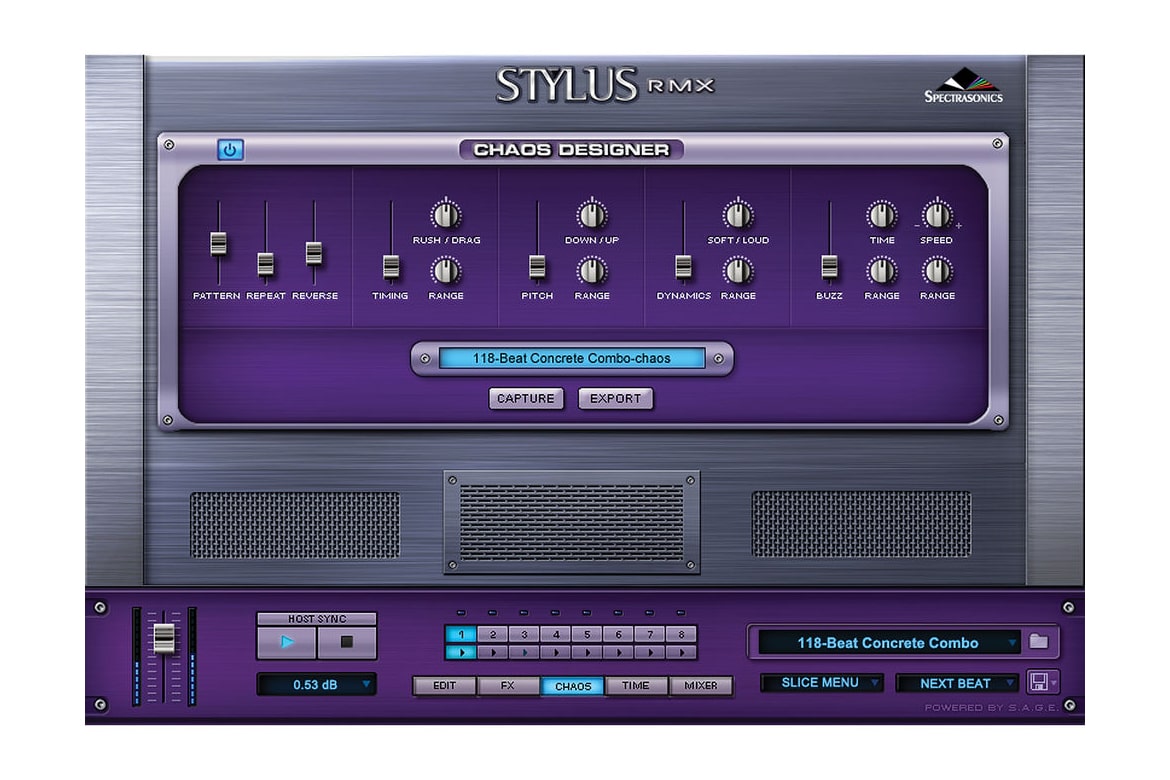Switch to the FX page
Viewport: 1170px width, 780px height.
tap(508, 685)
